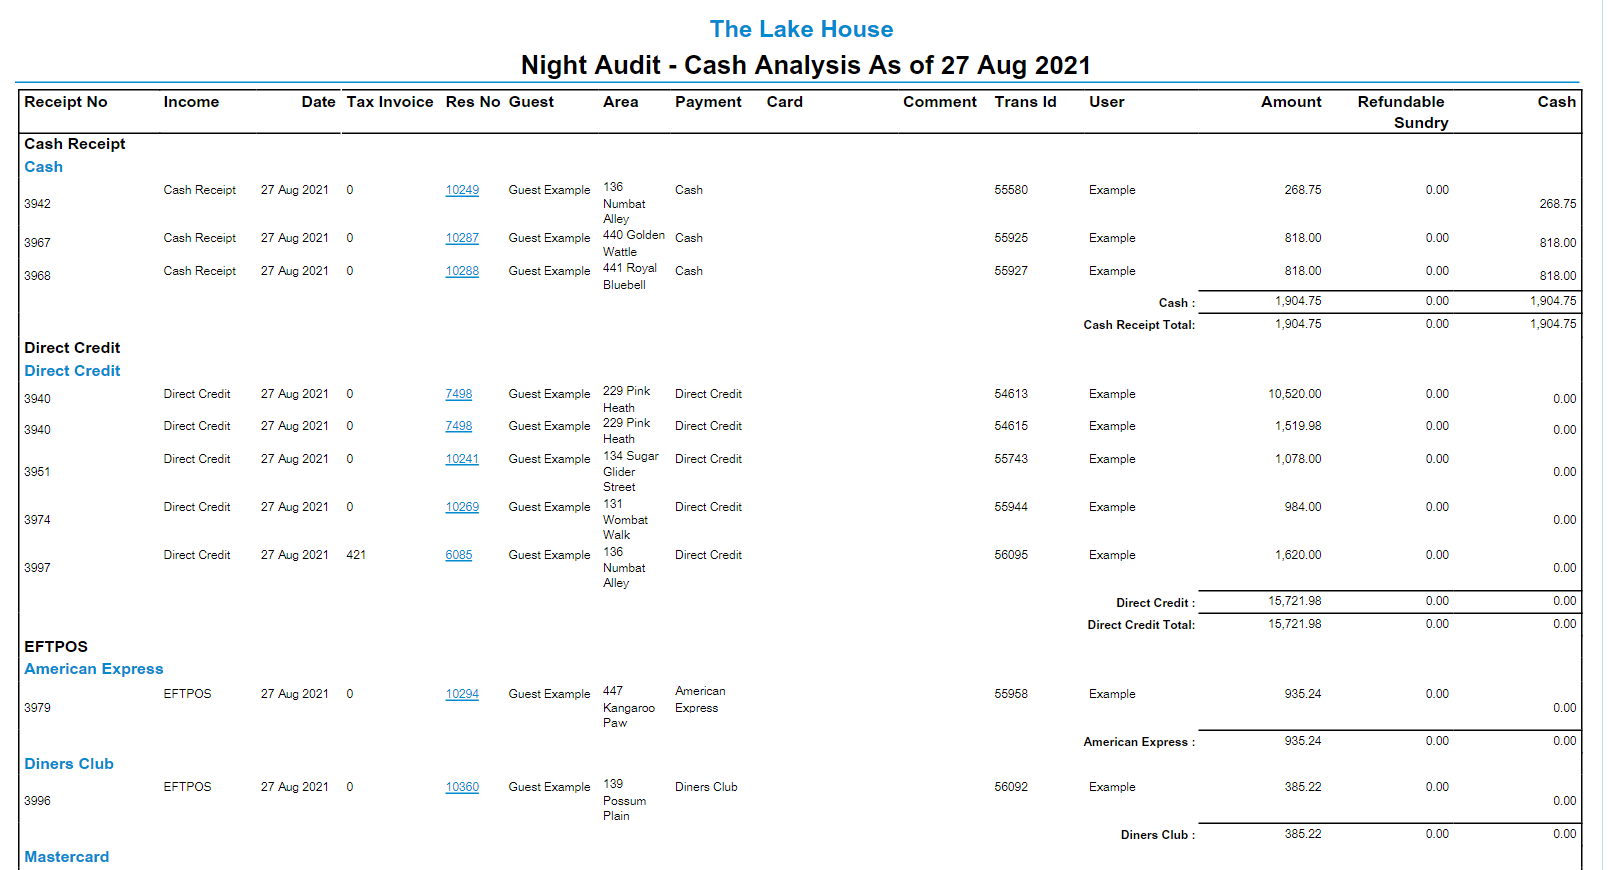Click the amount 1,519.98
The width and height of the screenshot is (1610, 870).
(1298, 426)
